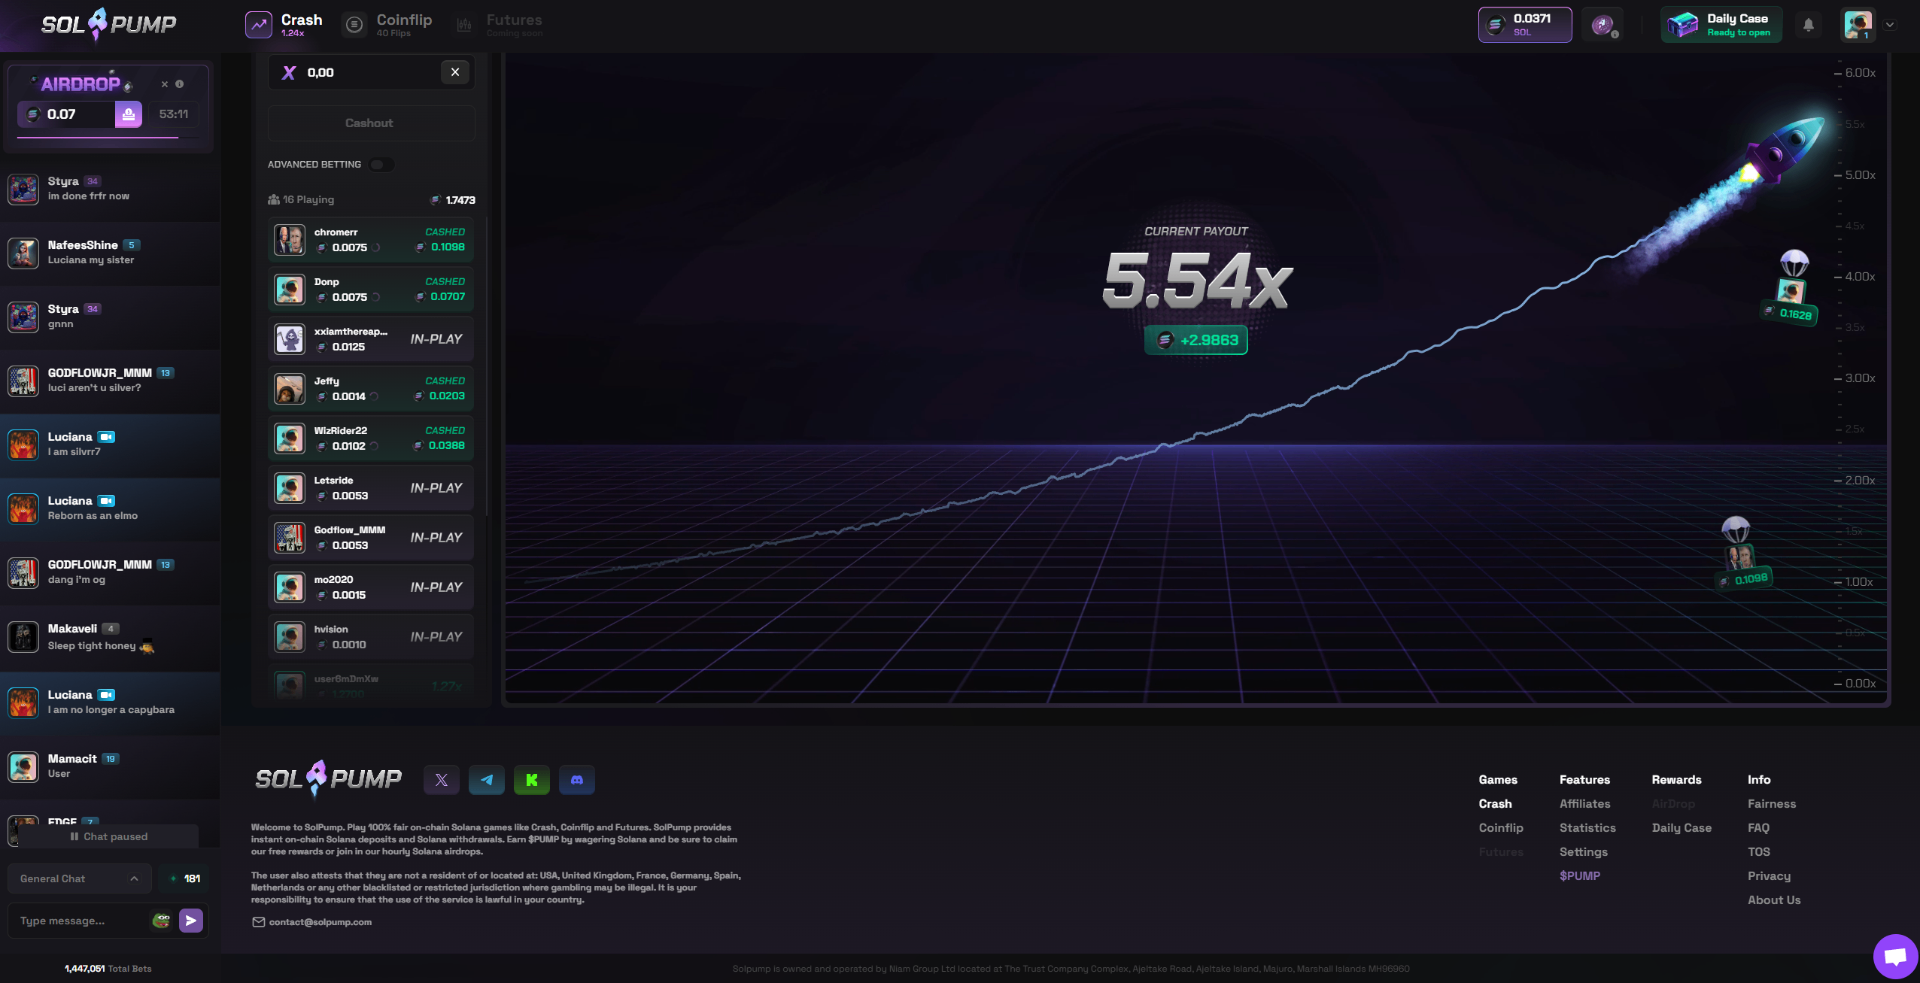Open the live support chat bubble
1920x983 pixels.
(1894, 957)
